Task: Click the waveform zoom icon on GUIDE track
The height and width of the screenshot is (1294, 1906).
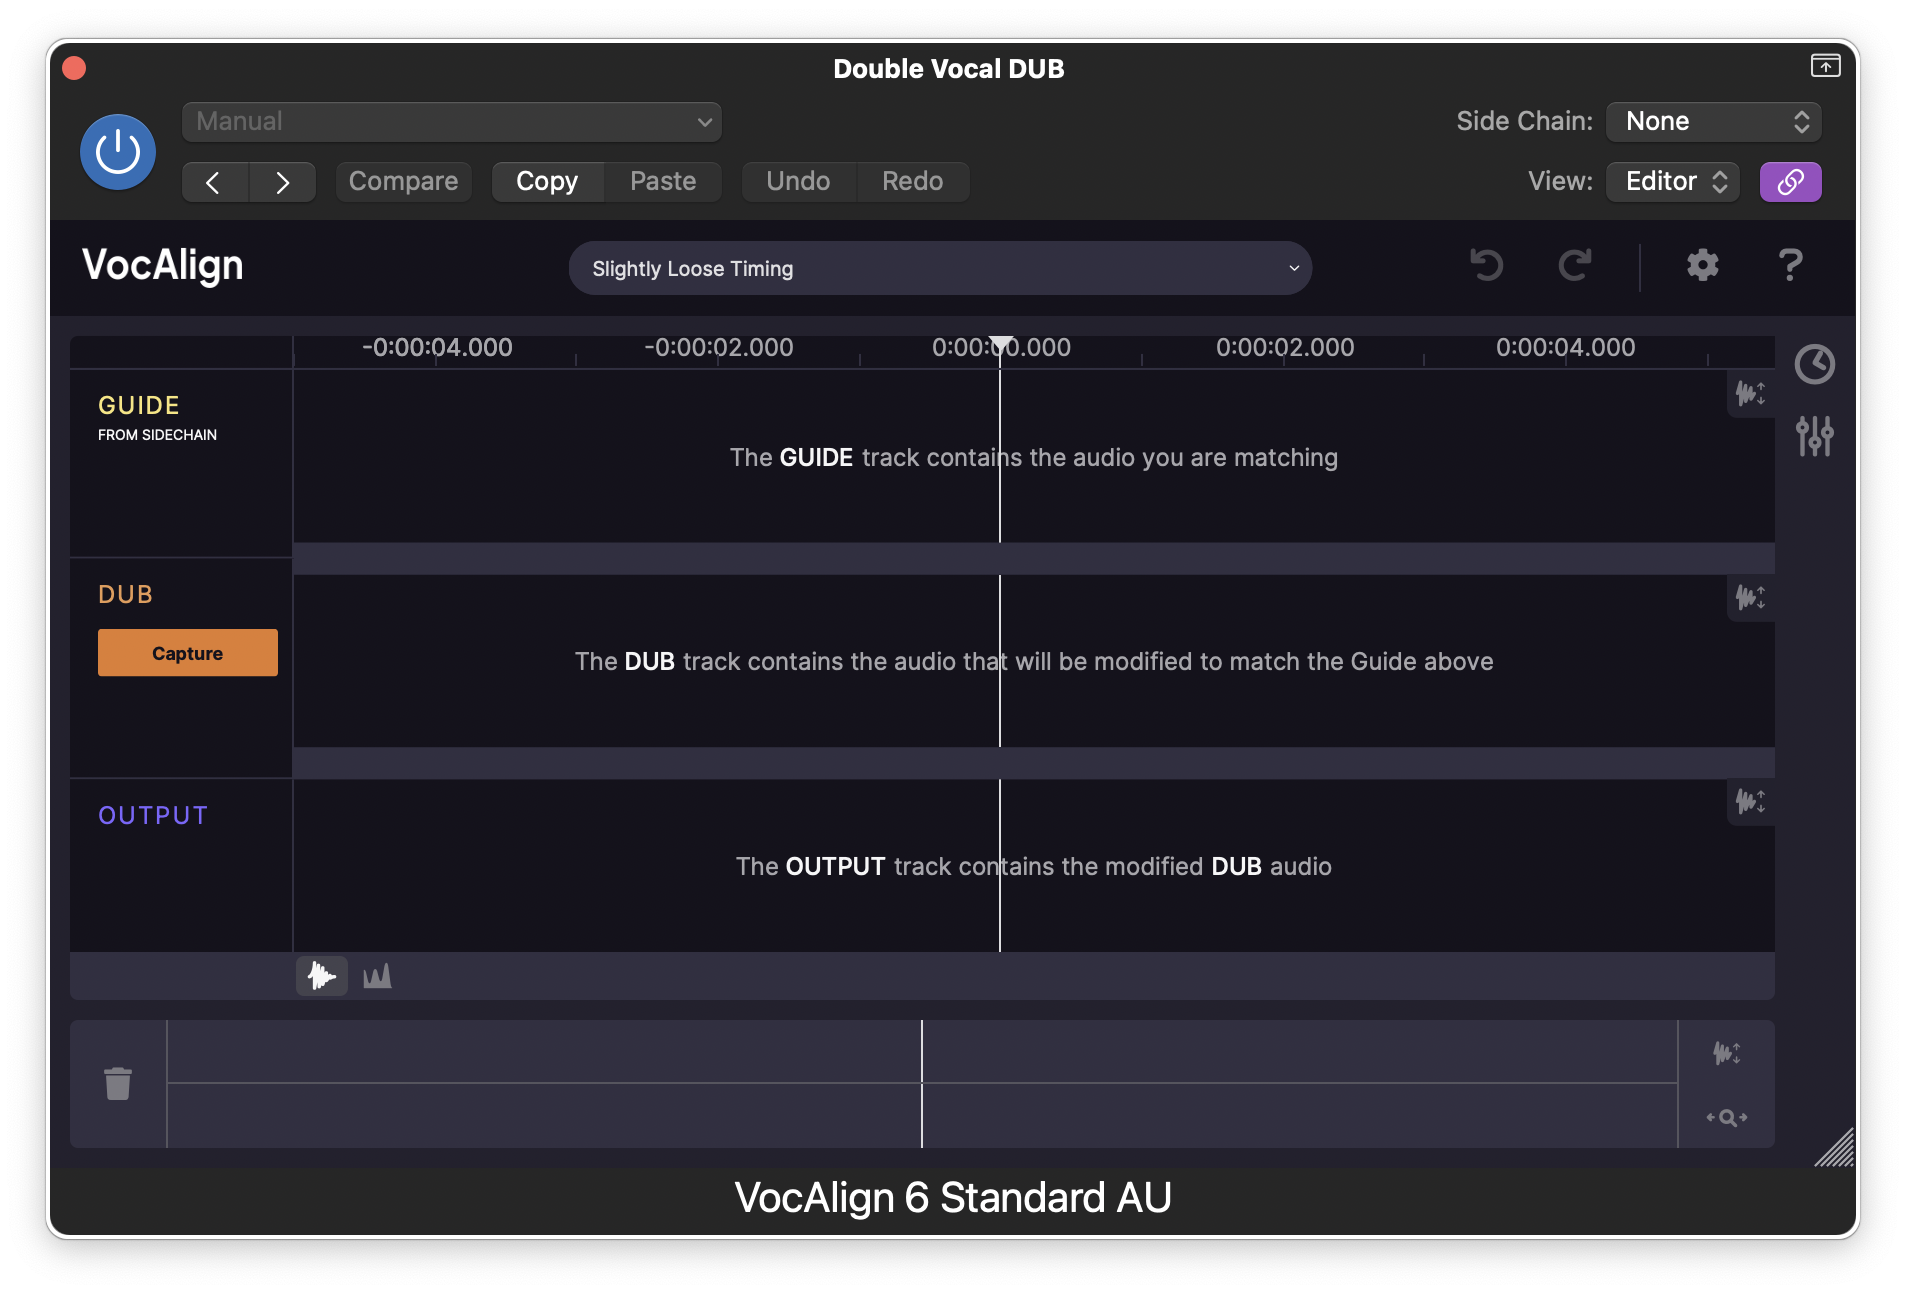Action: pyautogui.click(x=1751, y=394)
